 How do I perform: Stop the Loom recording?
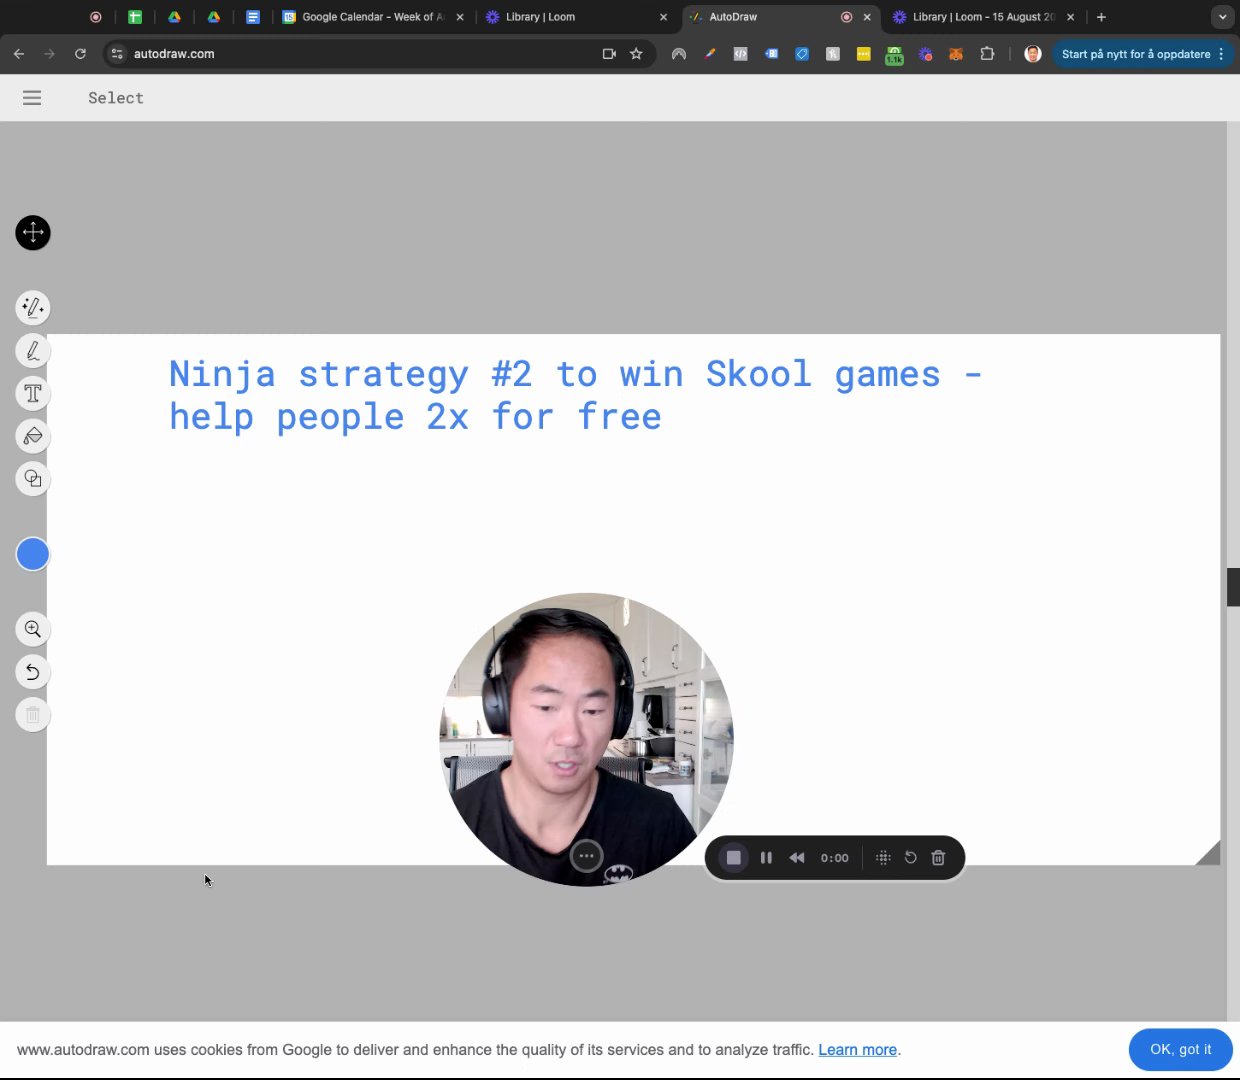click(733, 858)
